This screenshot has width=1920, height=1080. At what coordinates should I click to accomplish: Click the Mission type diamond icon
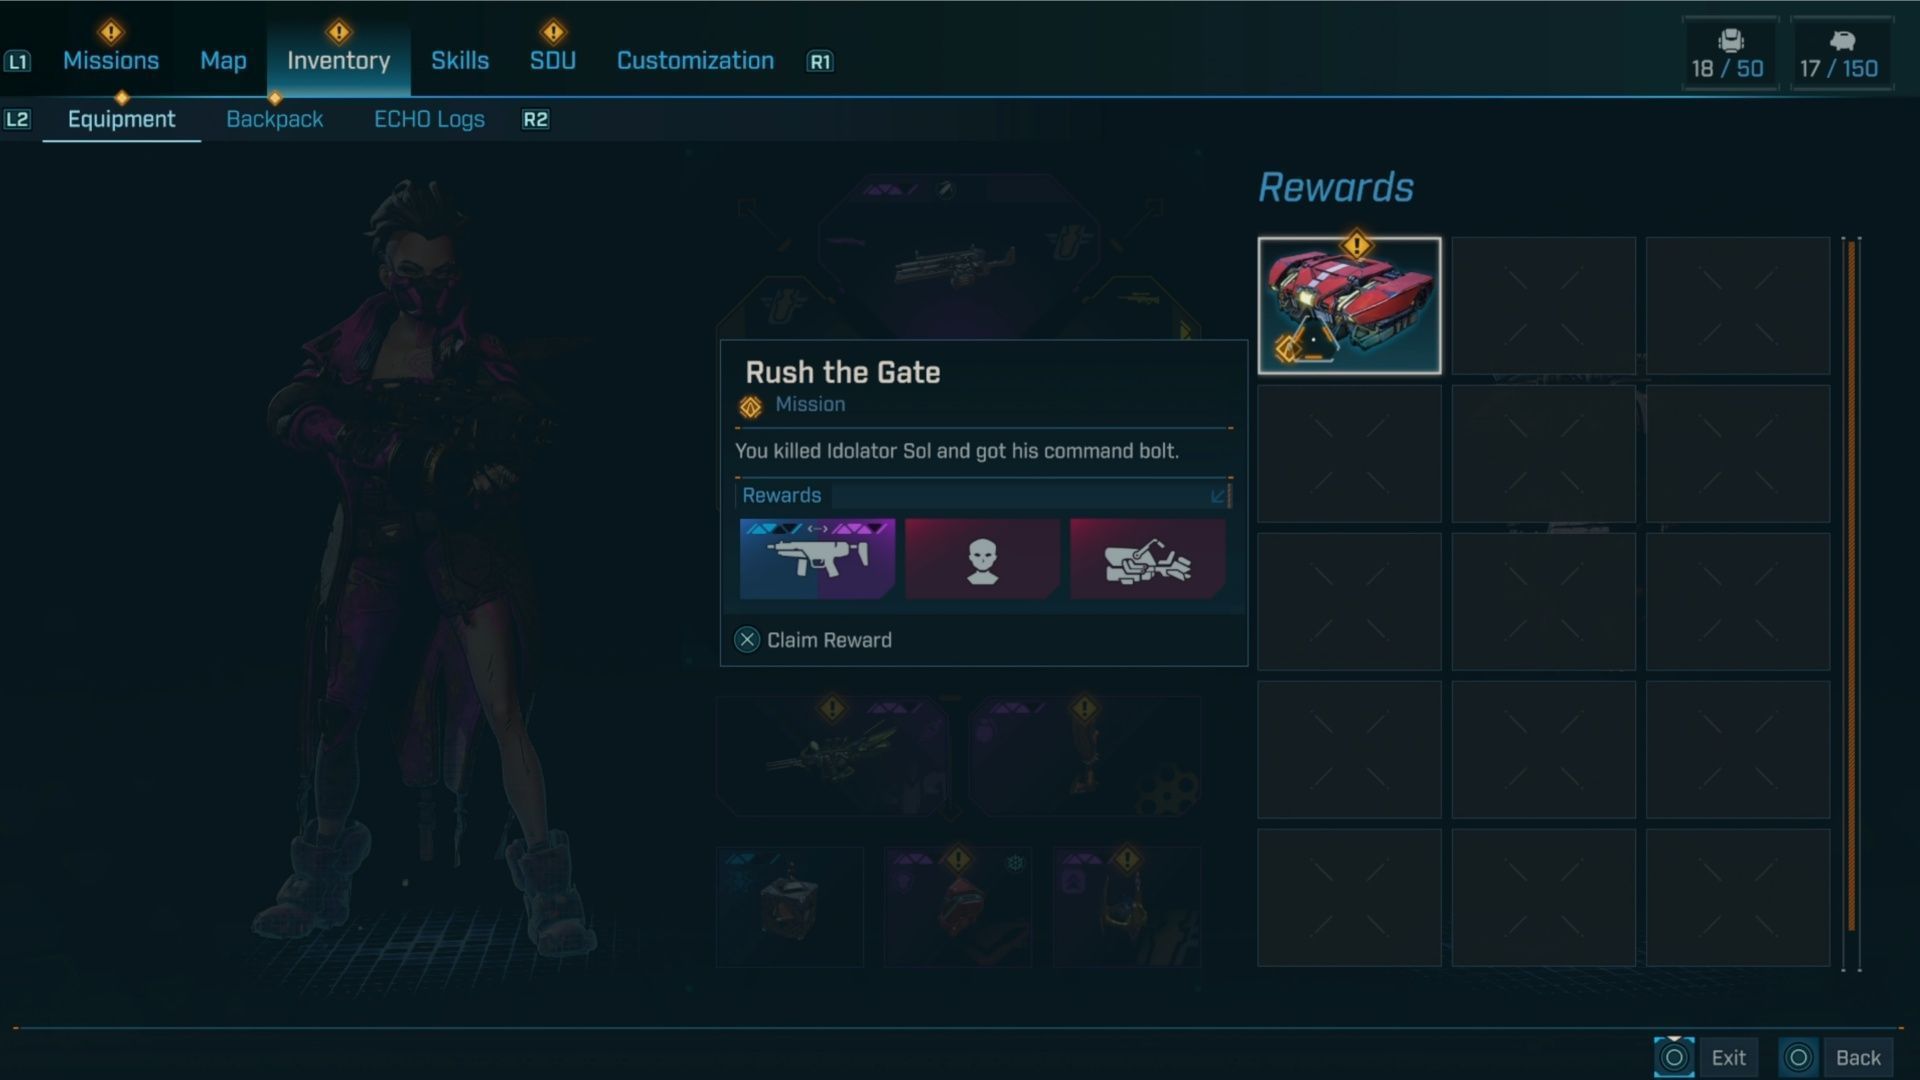751,406
